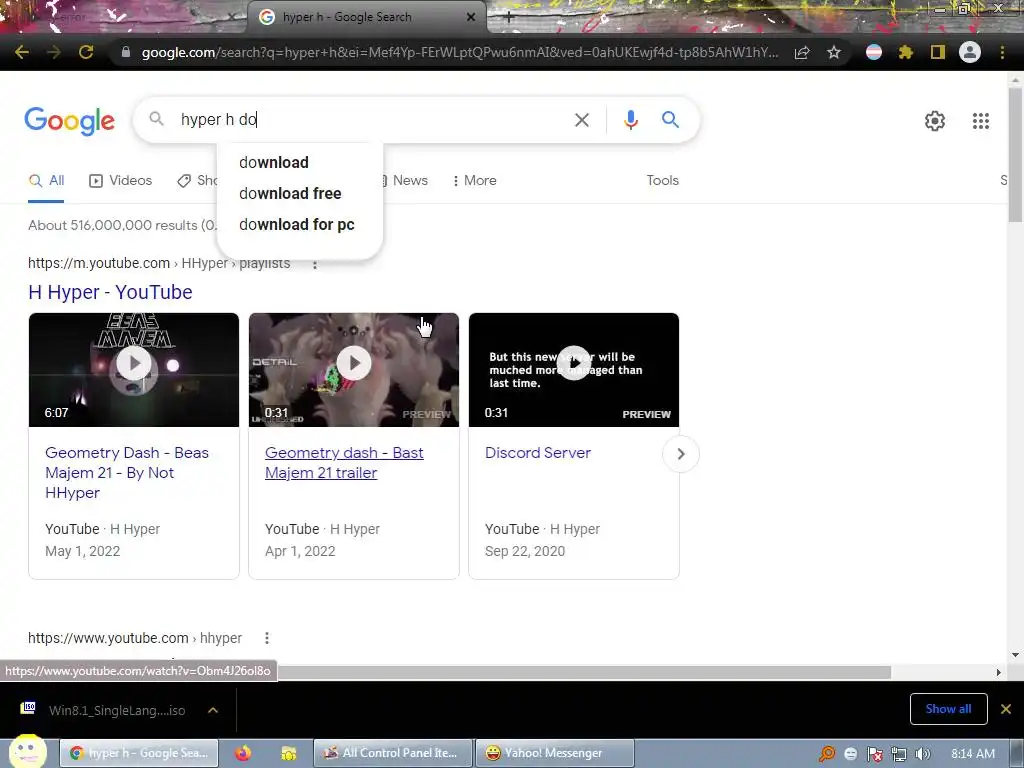Click the action center flag tray icon
Screen dimensions: 1024x768
(874, 754)
